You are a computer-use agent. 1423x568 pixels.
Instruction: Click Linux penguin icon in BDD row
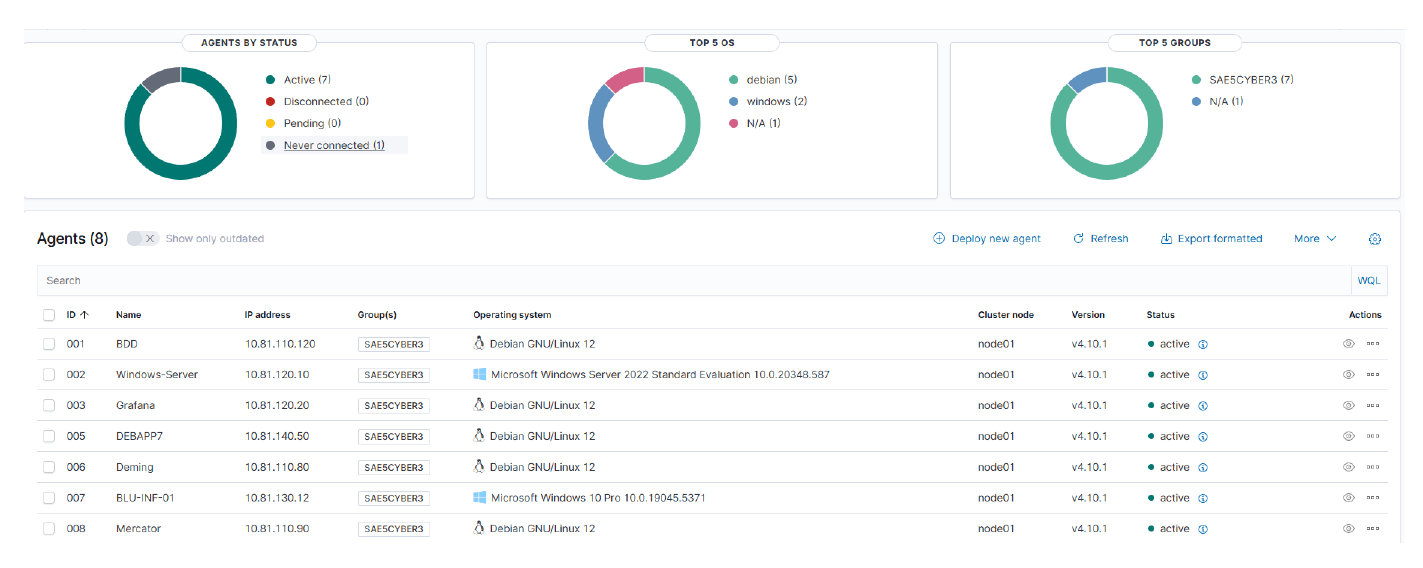(x=479, y=343)
